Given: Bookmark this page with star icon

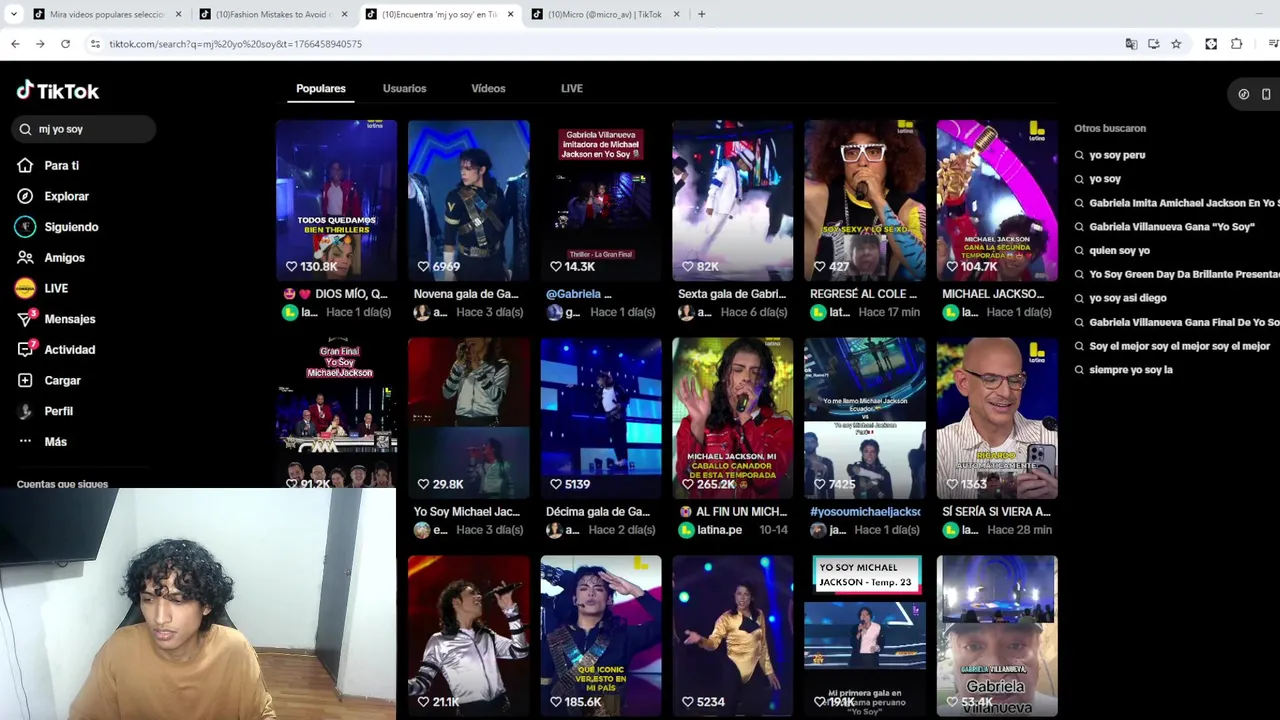Looking at the screenshot, I should 1176,44.
